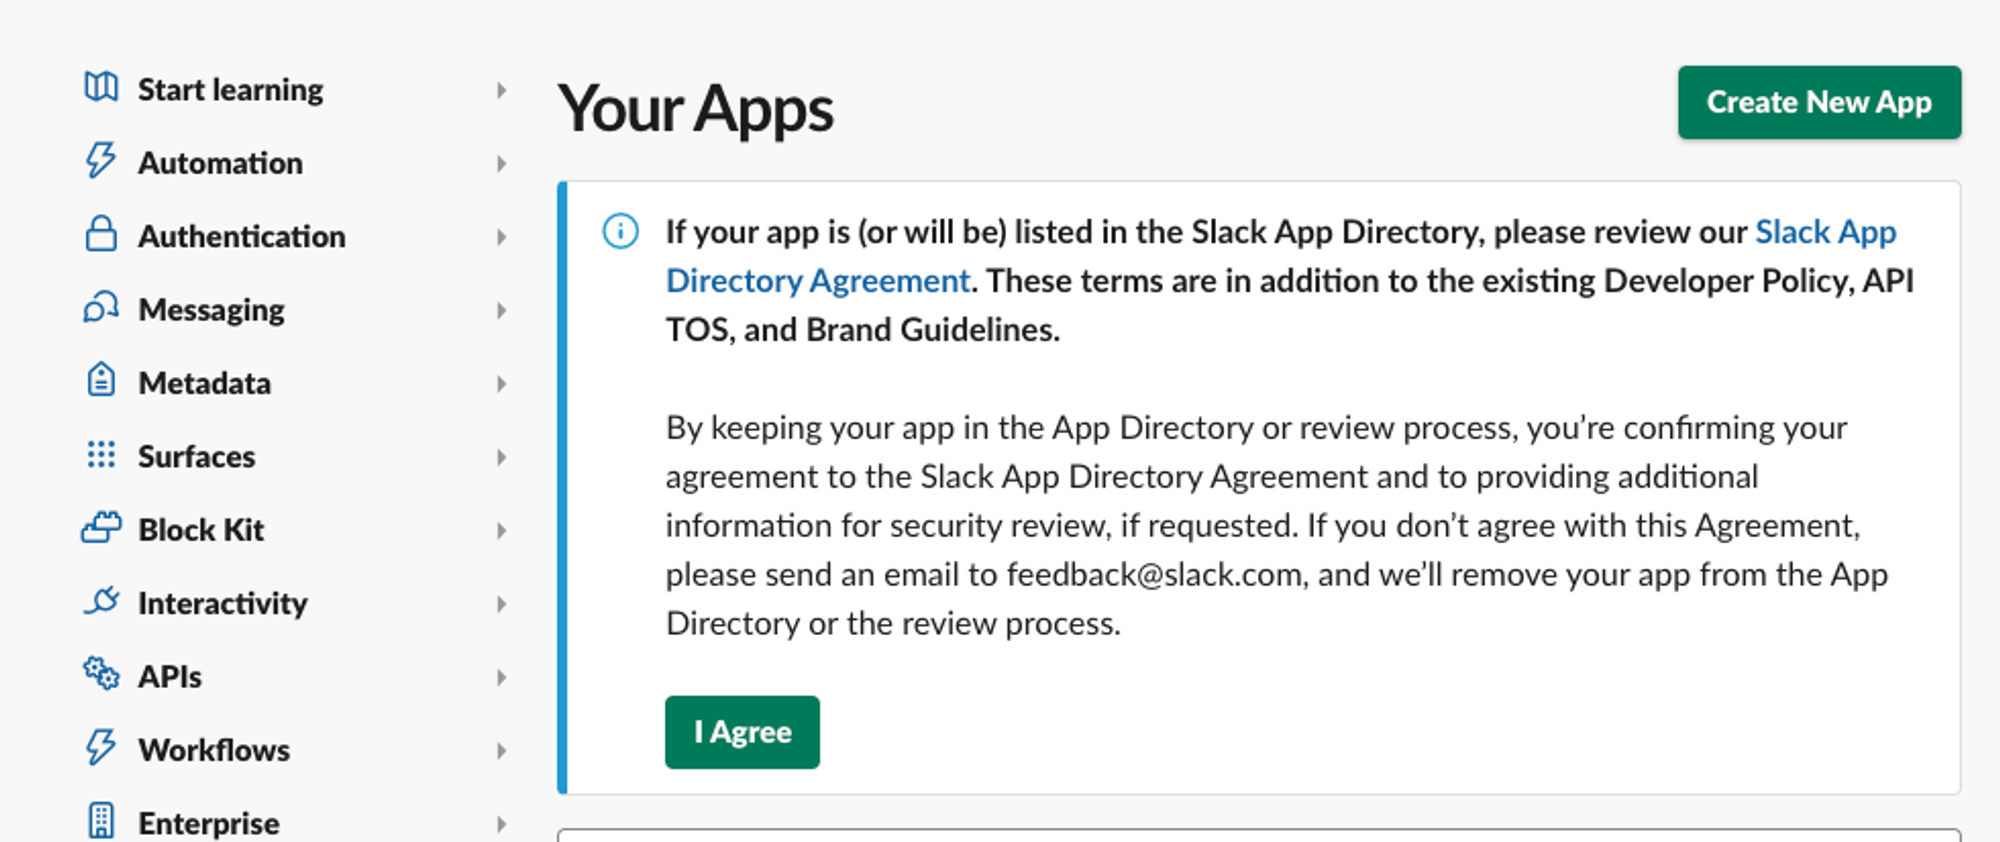Expand the APIs section arrow
The height and width of the screenshot is (842, 2000).
click(x=501, y=677)
